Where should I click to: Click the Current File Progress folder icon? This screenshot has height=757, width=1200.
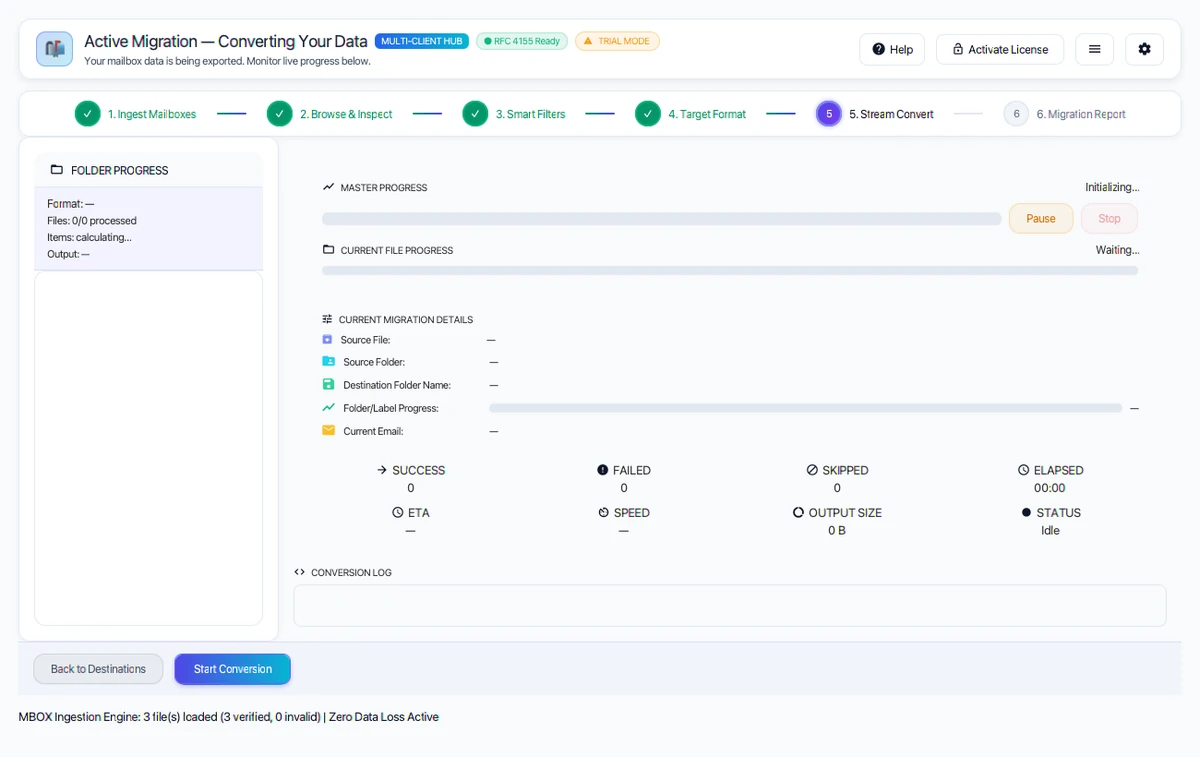(x=328, y=250)
